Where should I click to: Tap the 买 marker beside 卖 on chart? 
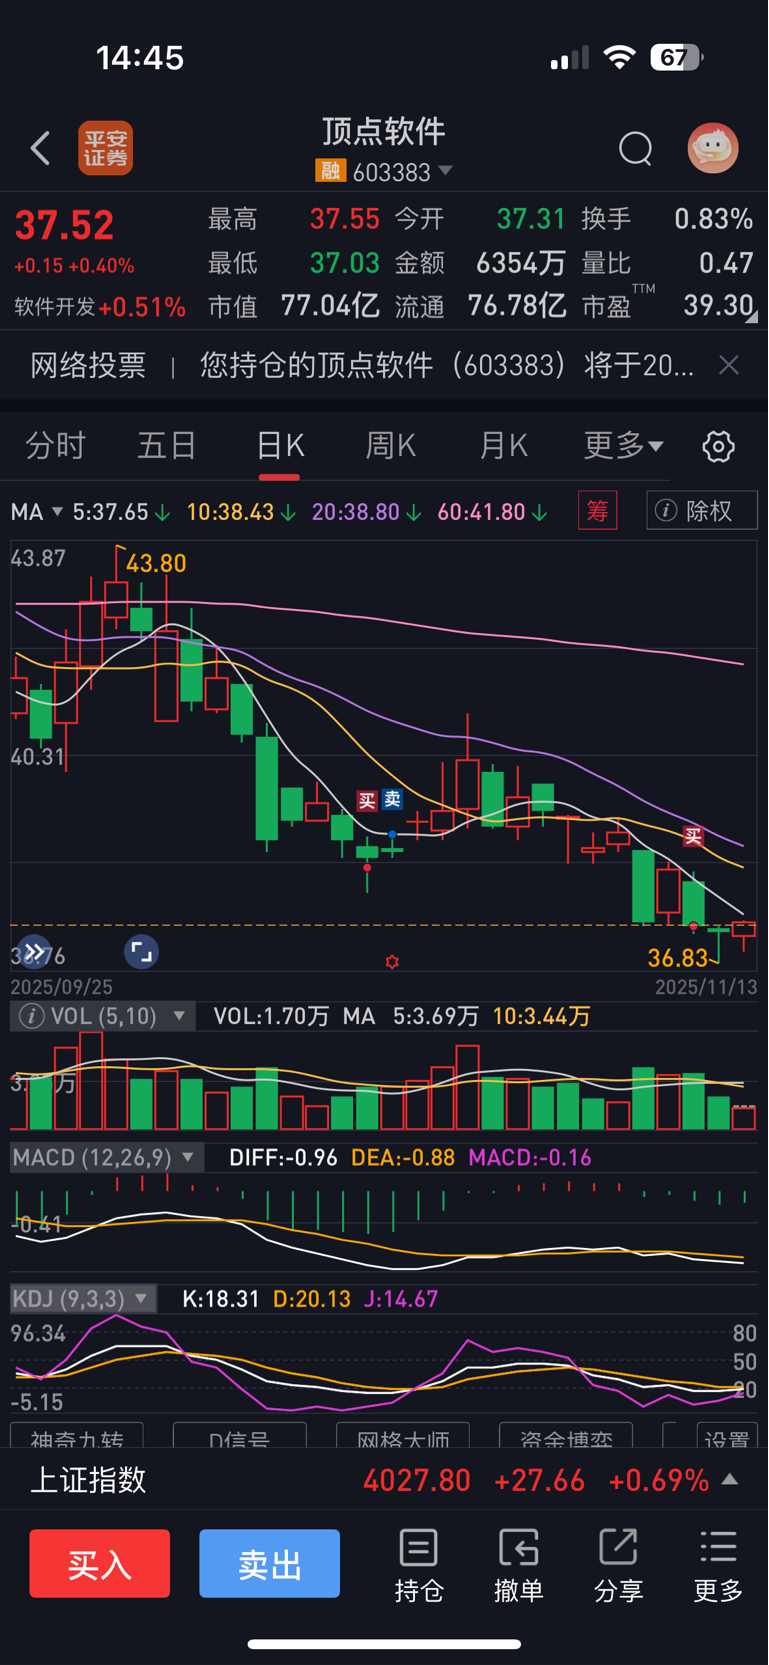(367, 801)
